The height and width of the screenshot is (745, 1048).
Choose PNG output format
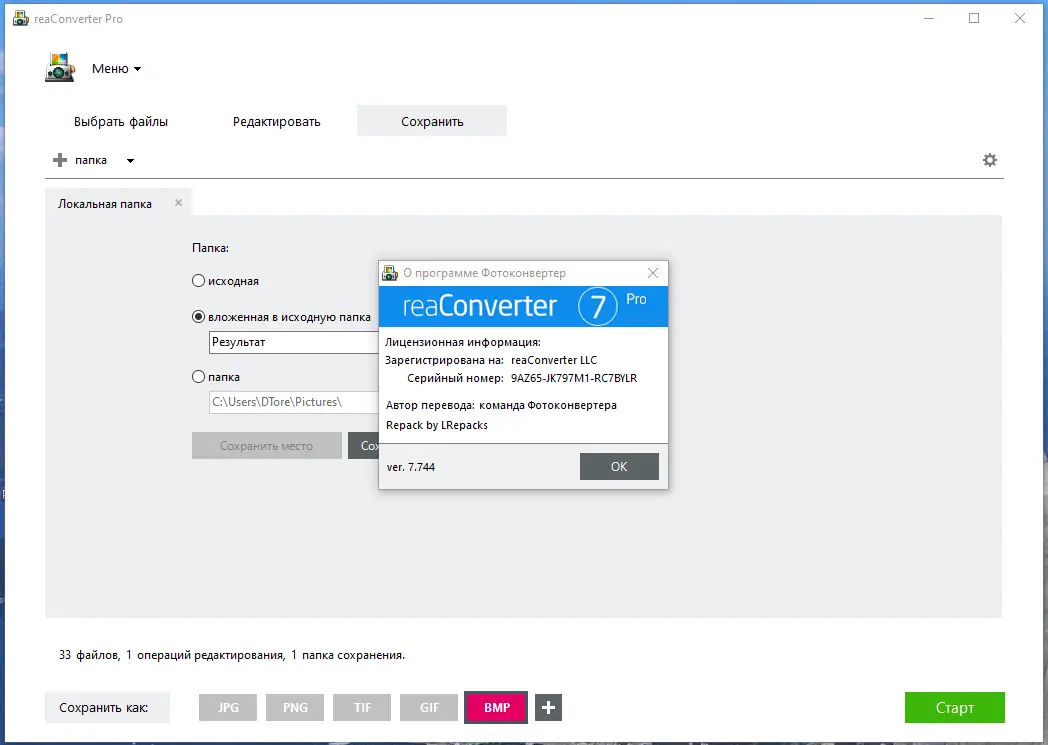(x=295, y=708)
